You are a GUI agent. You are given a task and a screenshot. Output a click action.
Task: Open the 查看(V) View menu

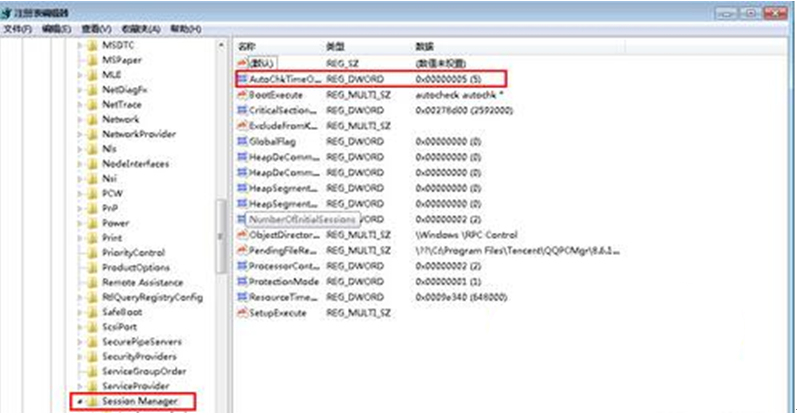click(x=95, y=29)
